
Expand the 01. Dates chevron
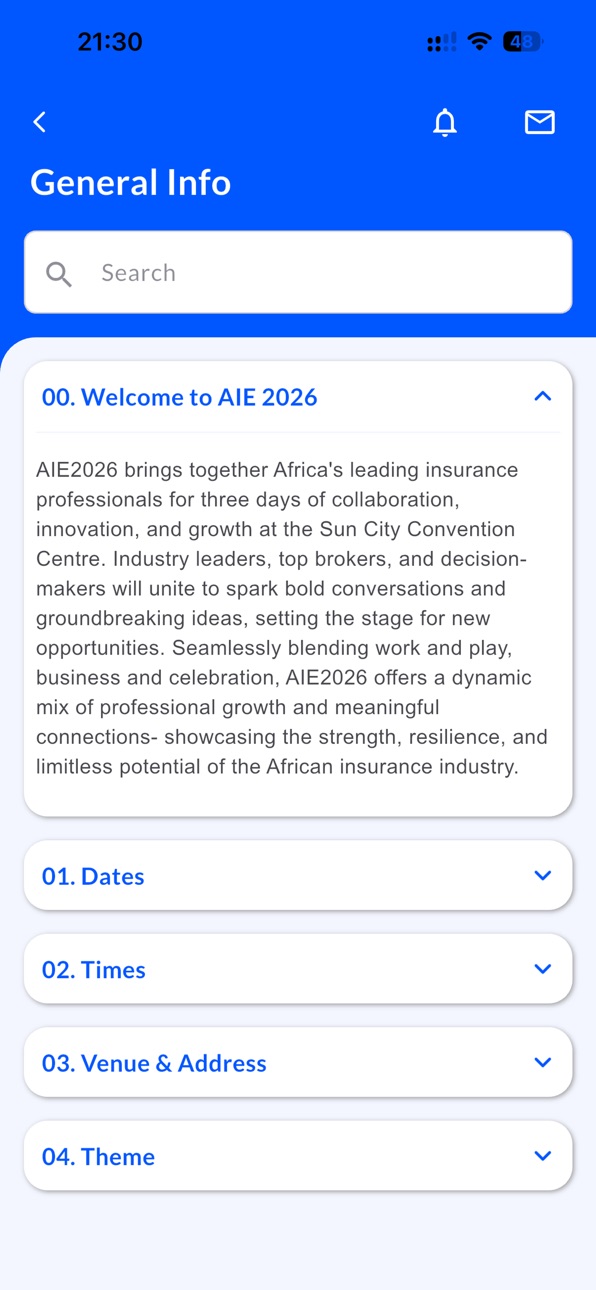pyautogui.click(x=543, y=876)
